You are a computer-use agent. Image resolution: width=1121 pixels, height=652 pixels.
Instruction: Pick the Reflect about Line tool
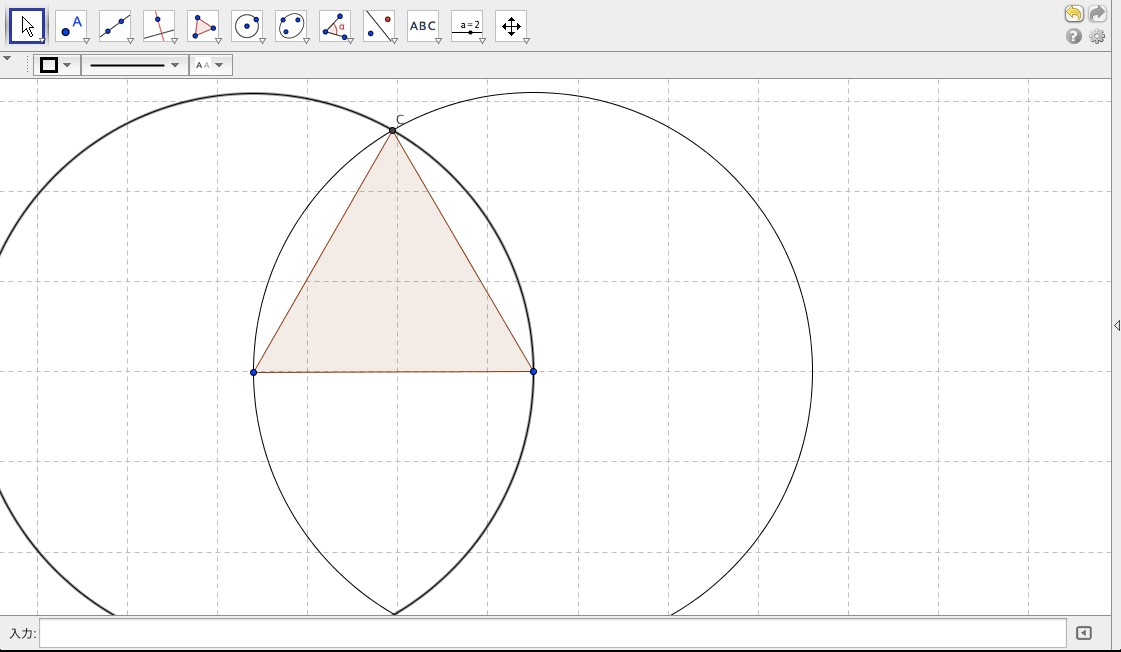[x=379, y=26]
